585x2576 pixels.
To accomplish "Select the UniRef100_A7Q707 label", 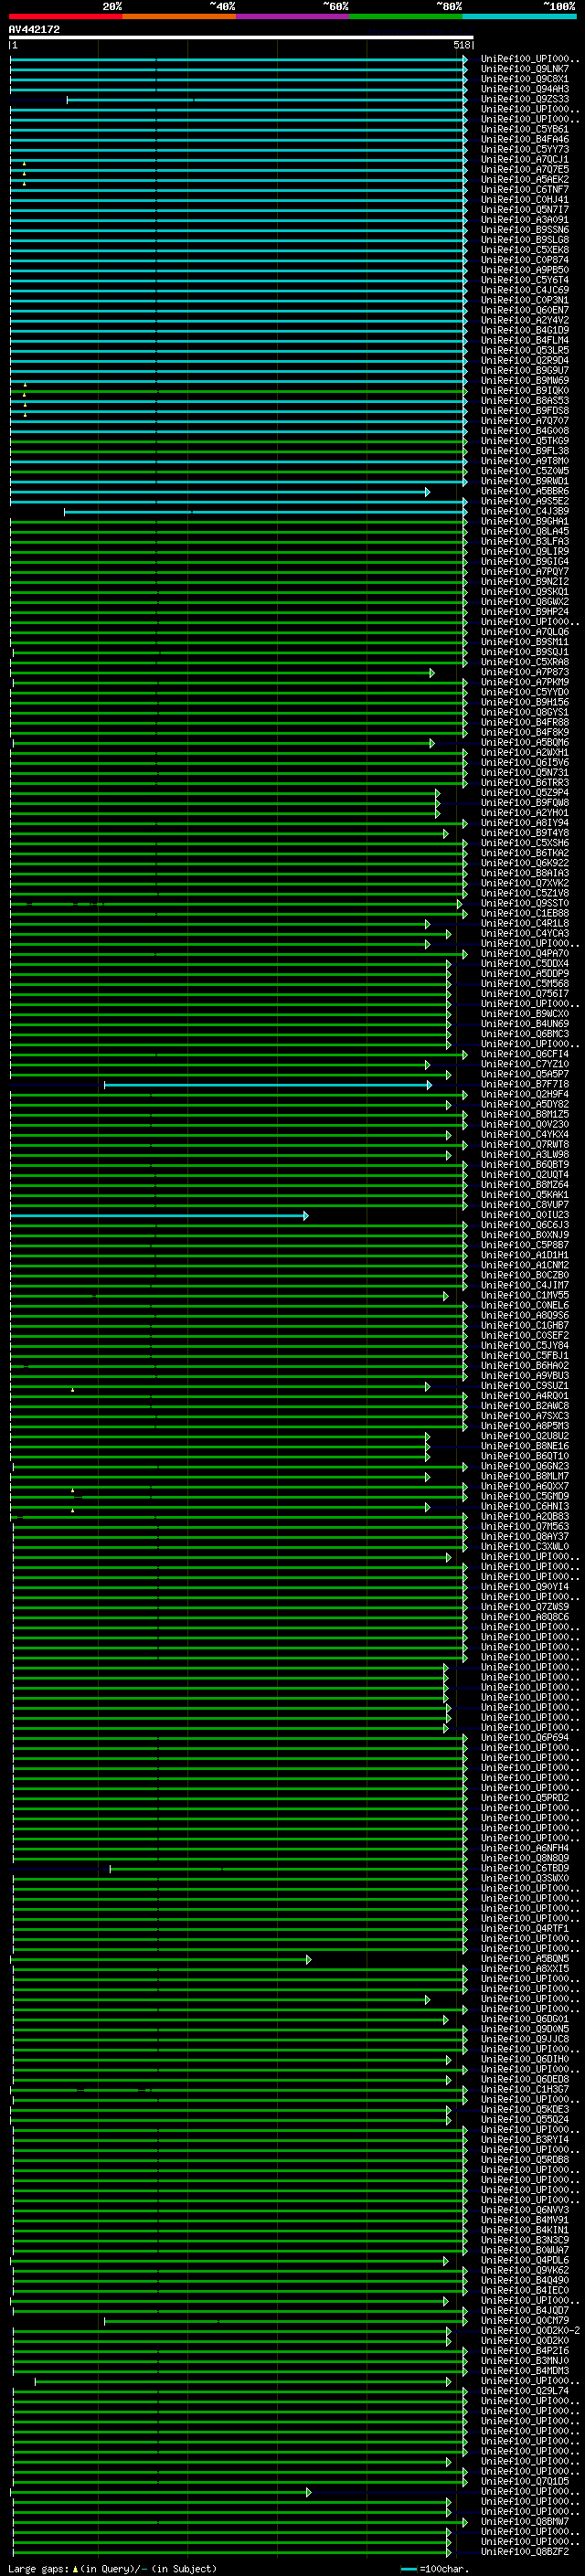I will pos(525,421).
